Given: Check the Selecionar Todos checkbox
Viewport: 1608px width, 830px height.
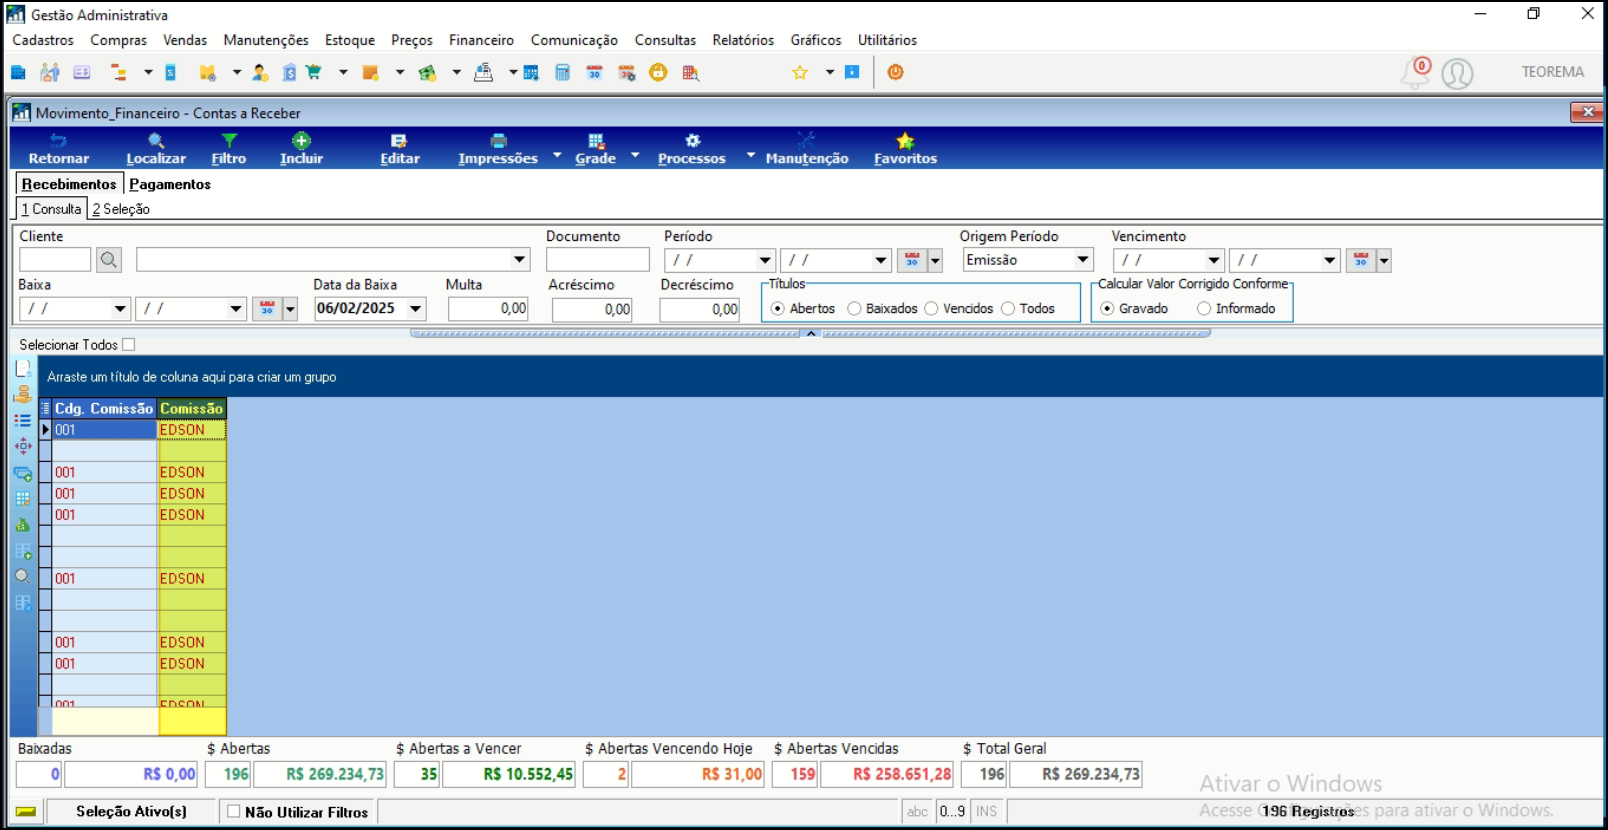Looking at the screenshot, I should pos(129,345).
